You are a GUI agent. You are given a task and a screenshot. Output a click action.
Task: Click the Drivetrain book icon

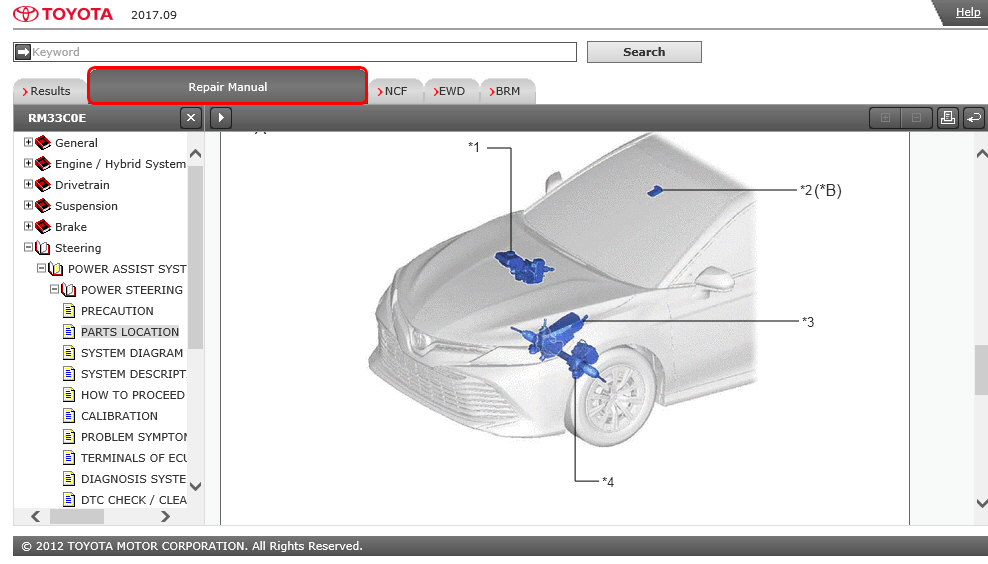coord(43,185)
